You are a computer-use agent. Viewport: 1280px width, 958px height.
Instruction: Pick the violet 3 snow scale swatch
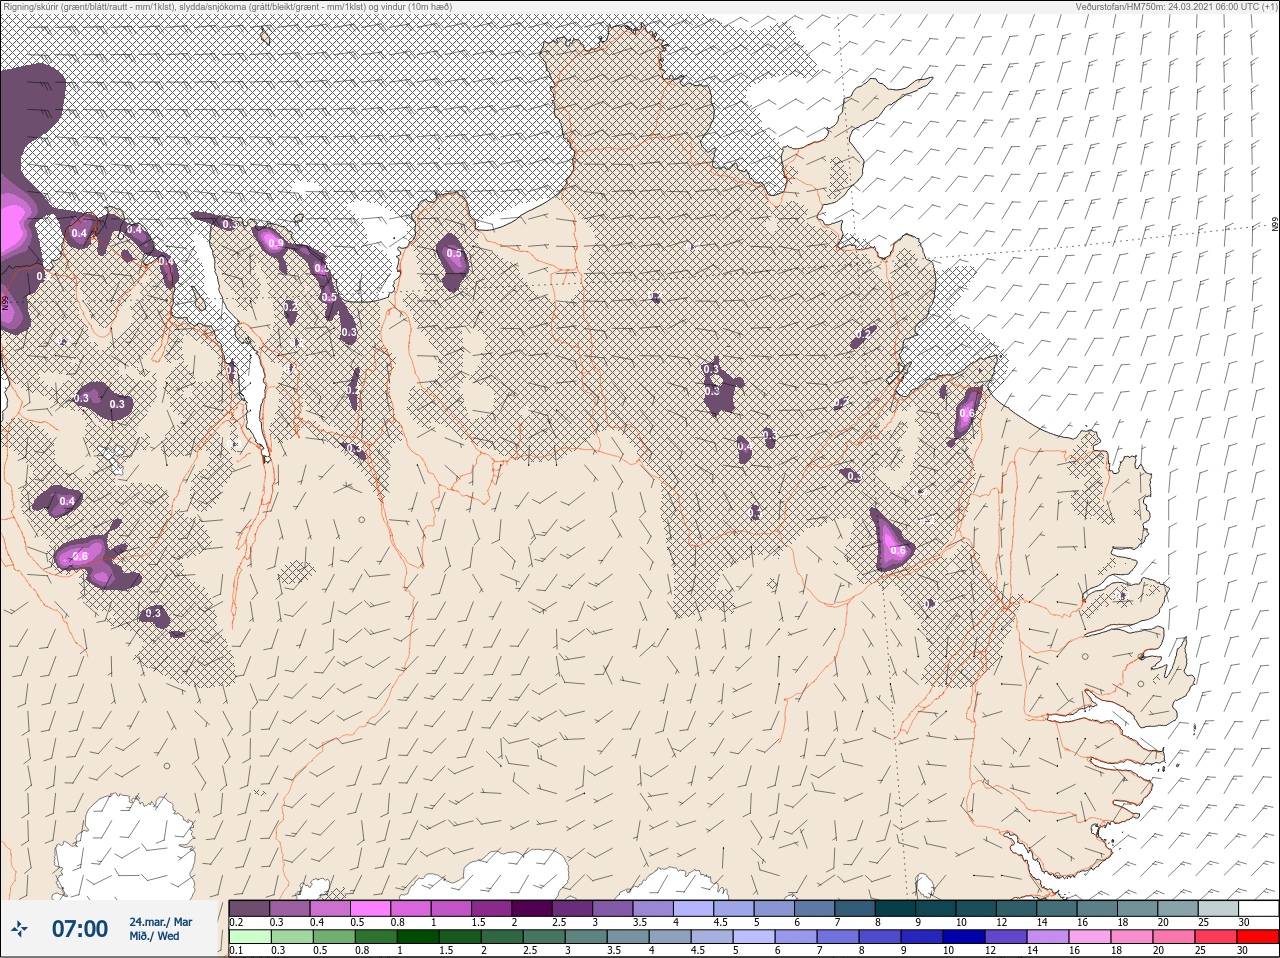point(613,908)
